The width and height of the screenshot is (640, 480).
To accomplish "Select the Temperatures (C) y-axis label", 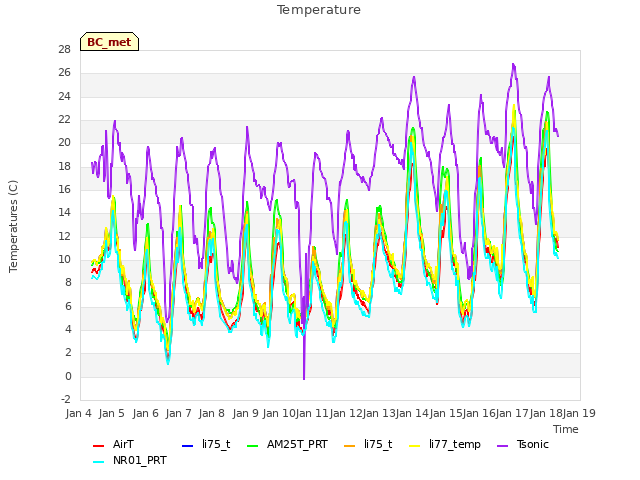I will coord(13,226).
